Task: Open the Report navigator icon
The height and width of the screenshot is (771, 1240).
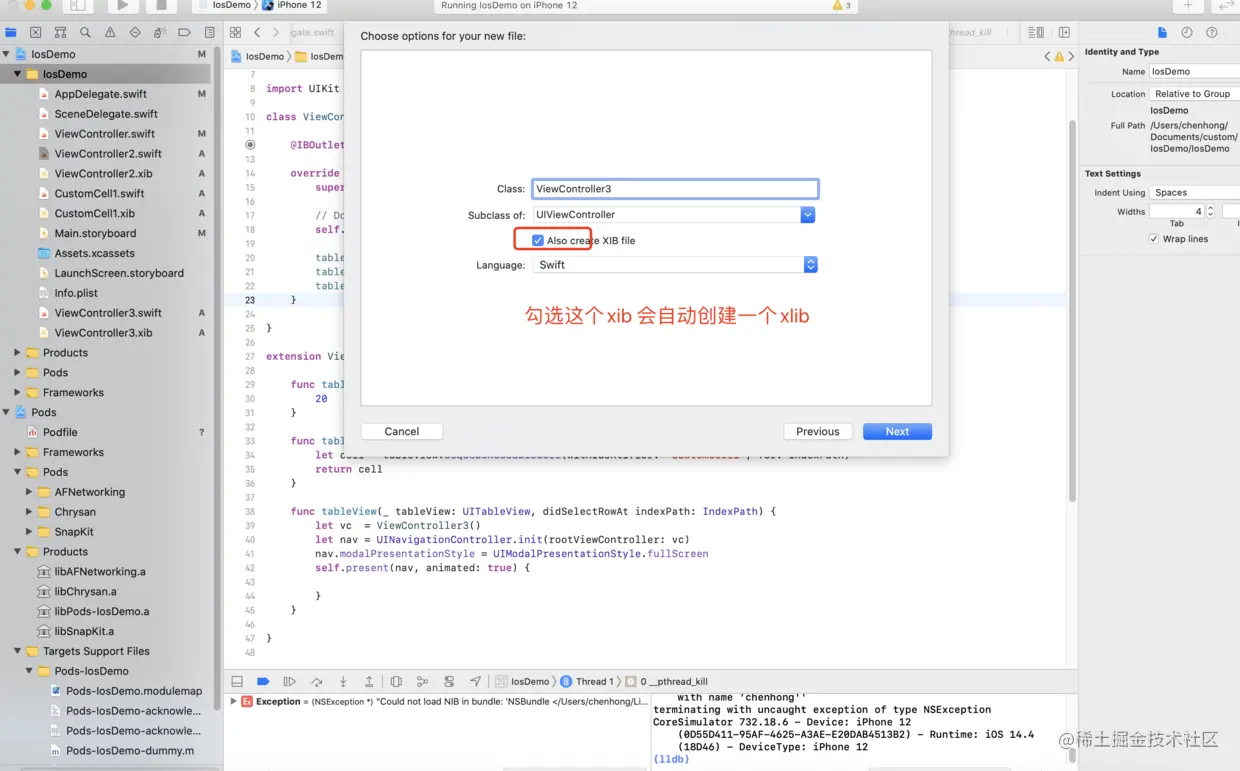Action: (x=209, y=32)
